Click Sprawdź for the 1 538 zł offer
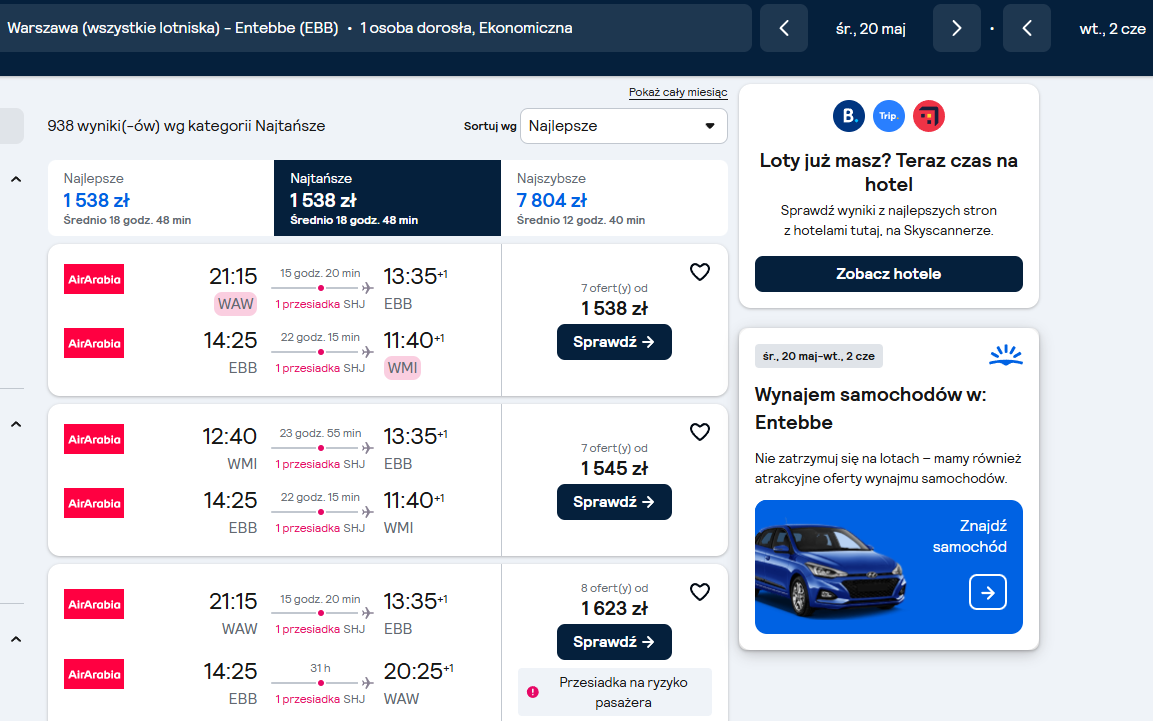The height and width of the screenshot is (721, 1153). tap(614, 342)
